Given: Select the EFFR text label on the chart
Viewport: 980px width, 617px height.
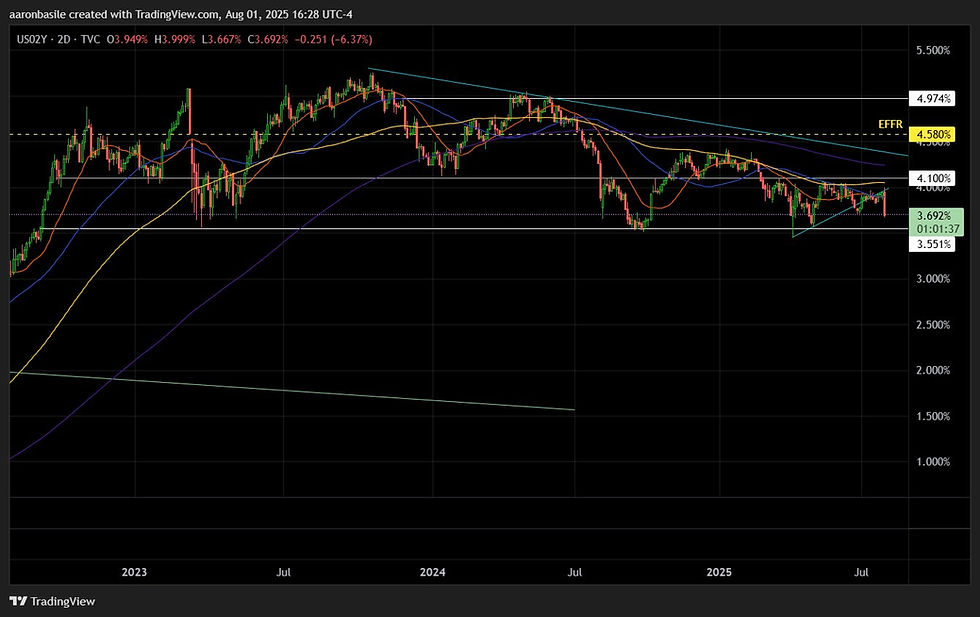Looking at the screenshot, I should point(888,124).
